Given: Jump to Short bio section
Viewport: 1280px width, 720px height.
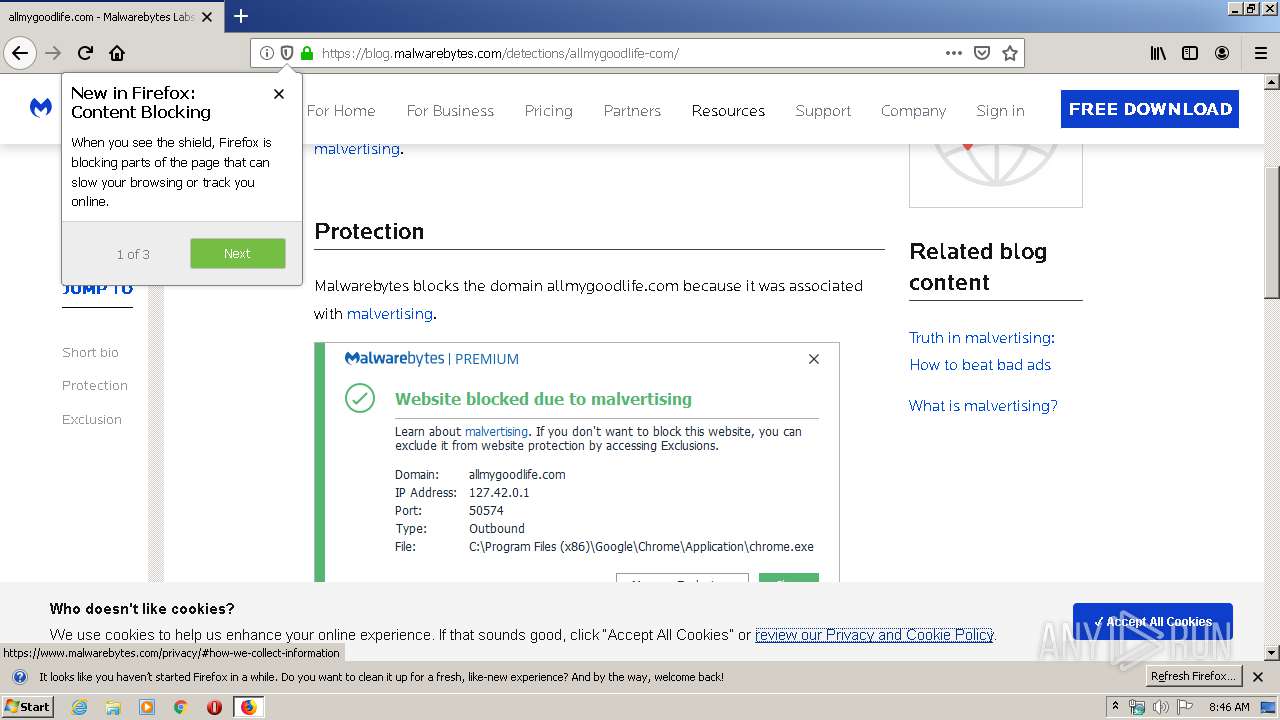Looking at the screenshot, I should 90,352.
